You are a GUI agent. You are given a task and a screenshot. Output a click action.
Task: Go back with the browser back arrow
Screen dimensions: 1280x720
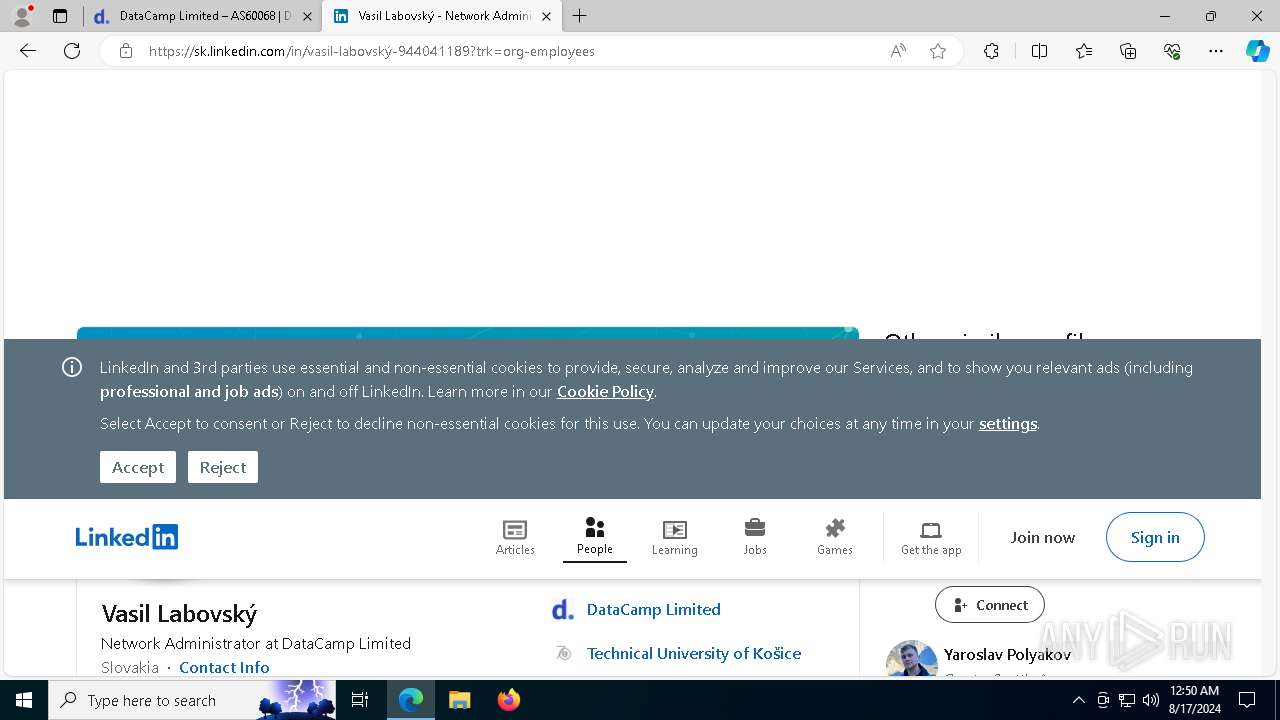28,51
